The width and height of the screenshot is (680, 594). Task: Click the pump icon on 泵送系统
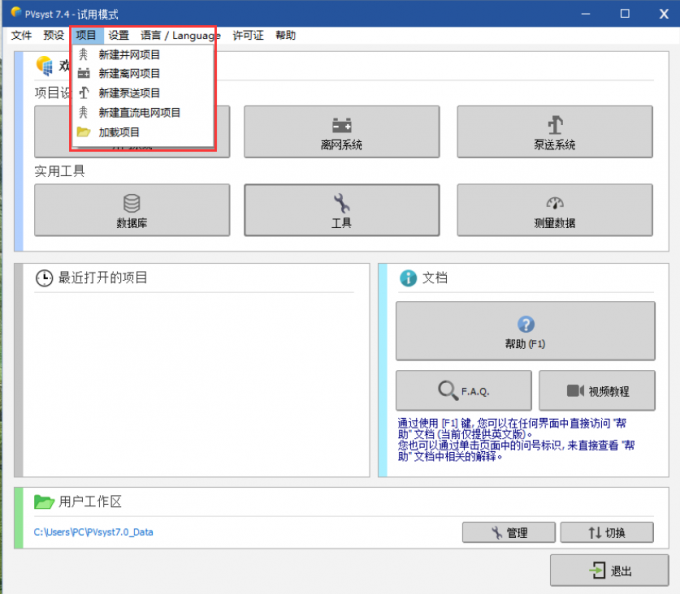coord(555,125)
